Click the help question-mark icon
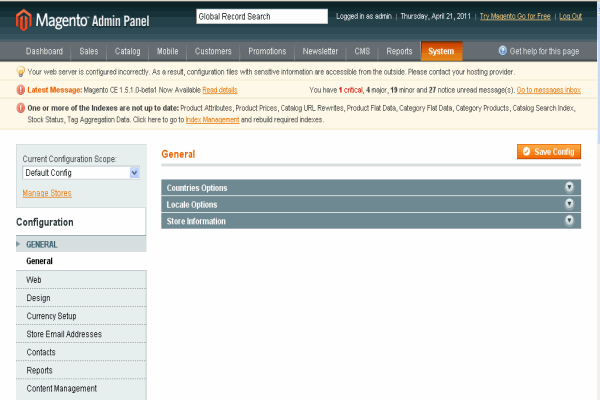Viewport: 600px width, 400px height. click(x=502, y=51)
